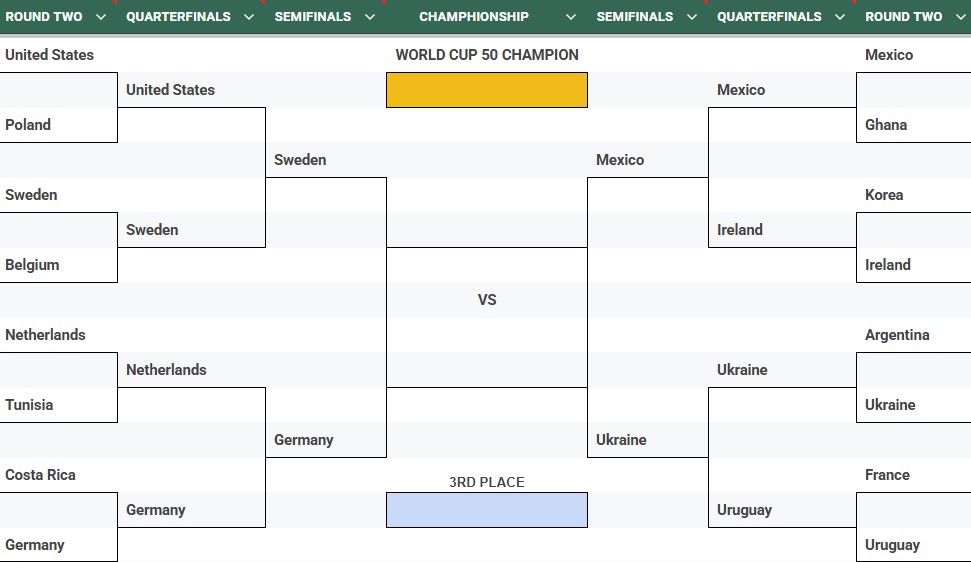Image resolution: width=971 pixels, height=562 pixels.
Task: Open left SEMIFINALS filter dropdown arrow
Action: point(370,17)
